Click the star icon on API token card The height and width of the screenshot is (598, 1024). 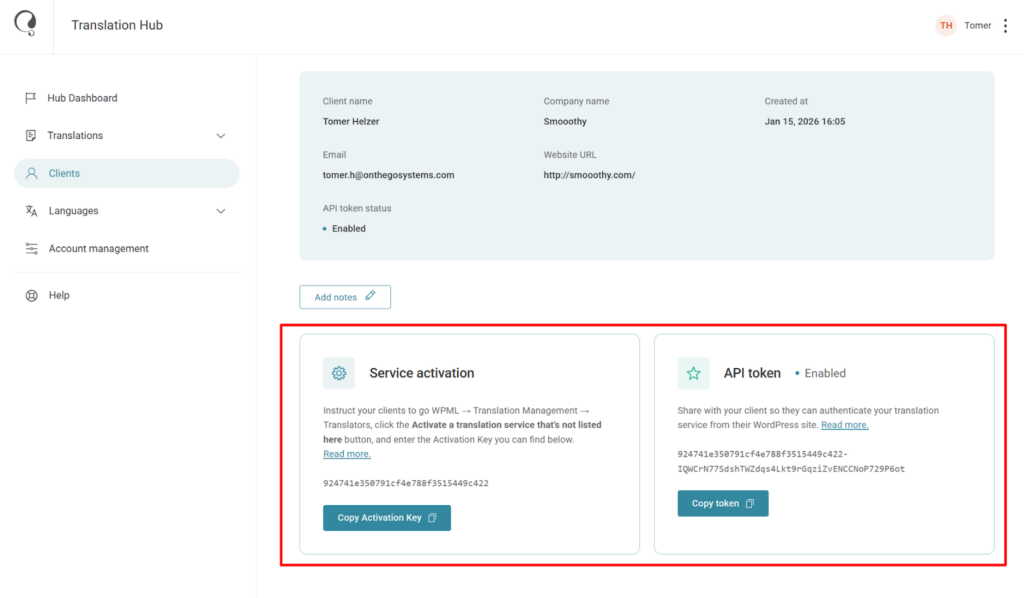[x=694, y=372]
